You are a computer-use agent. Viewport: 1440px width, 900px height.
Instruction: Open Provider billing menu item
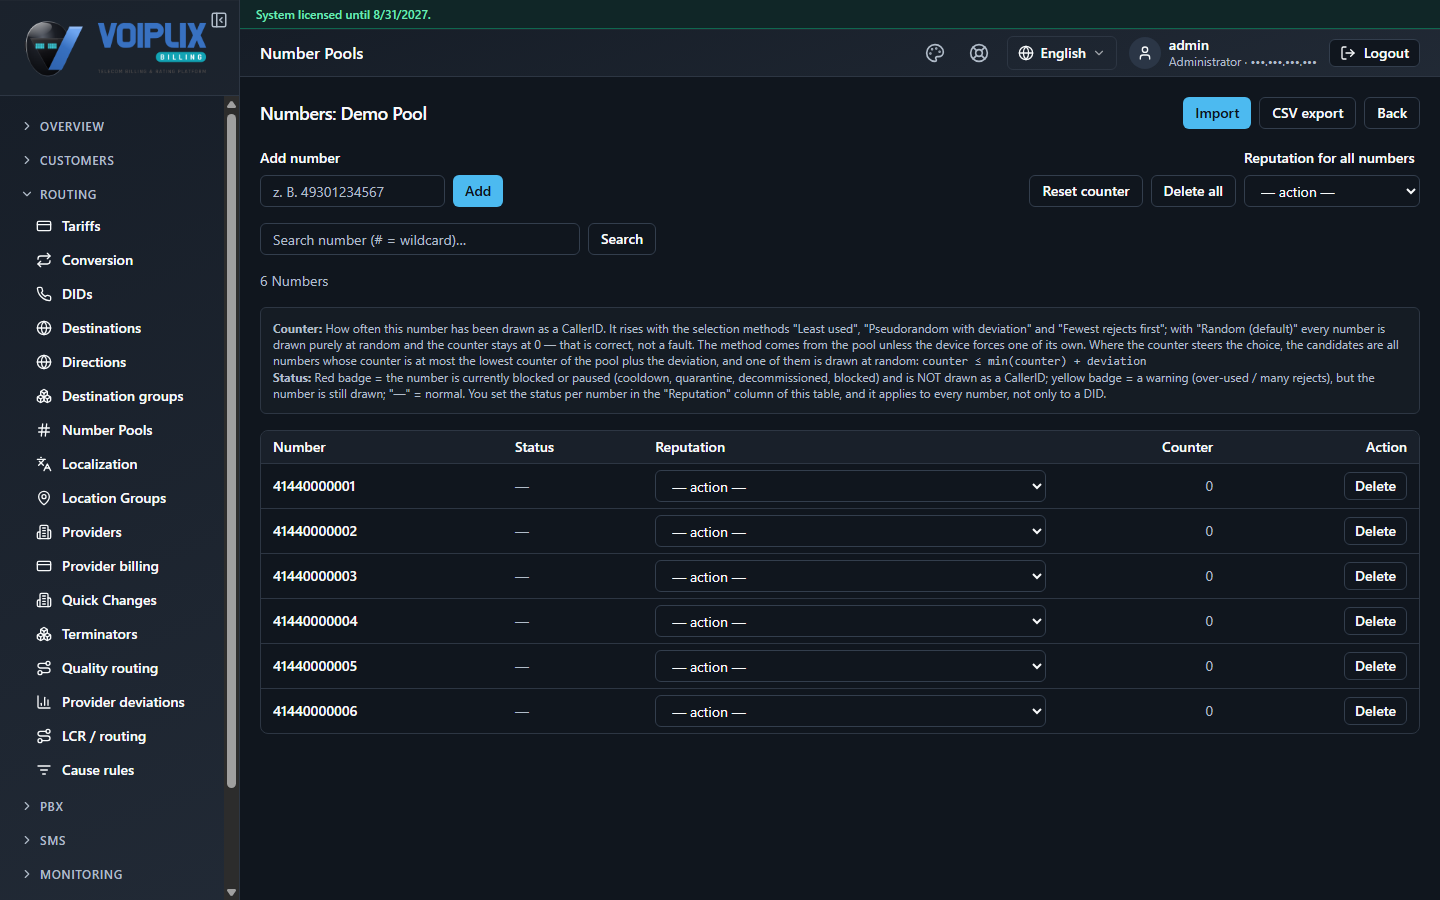110,566
